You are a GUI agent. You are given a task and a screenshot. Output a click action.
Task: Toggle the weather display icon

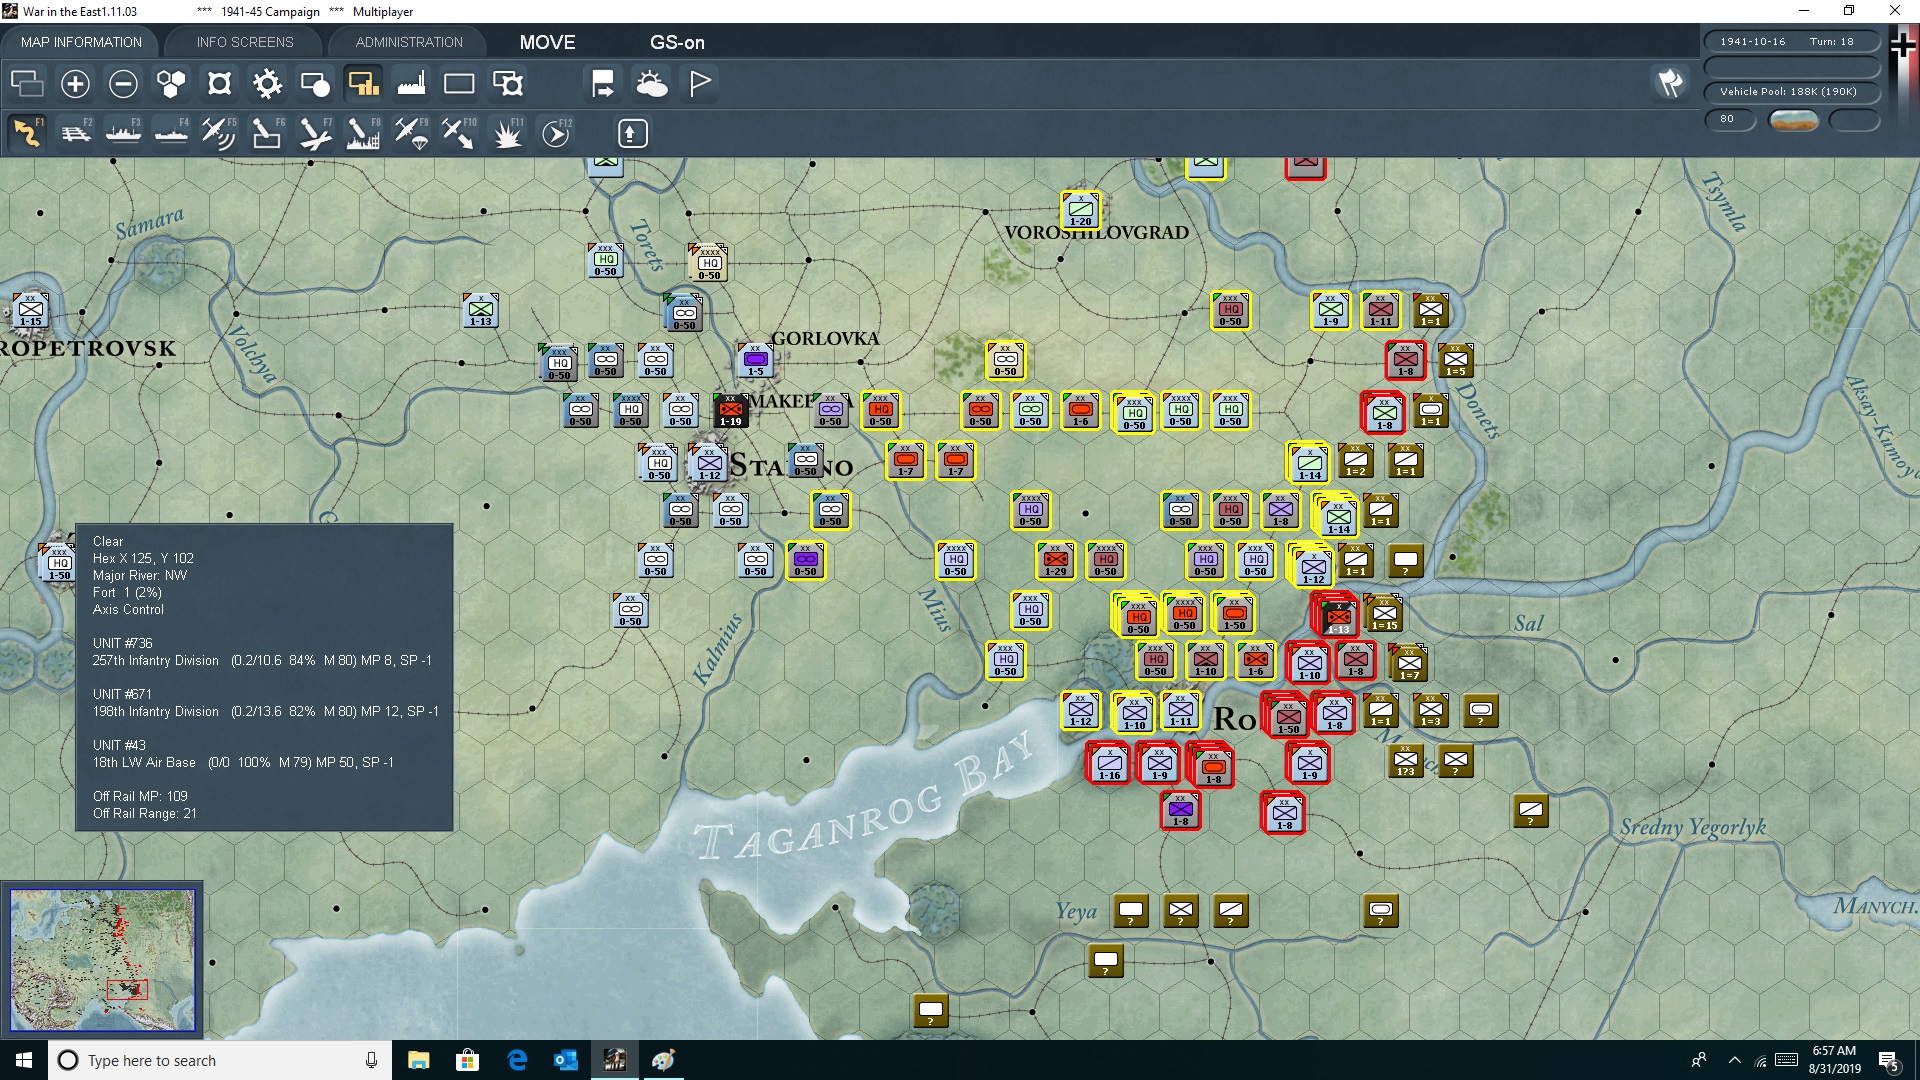pyautogui.click(x=652, y=84)
